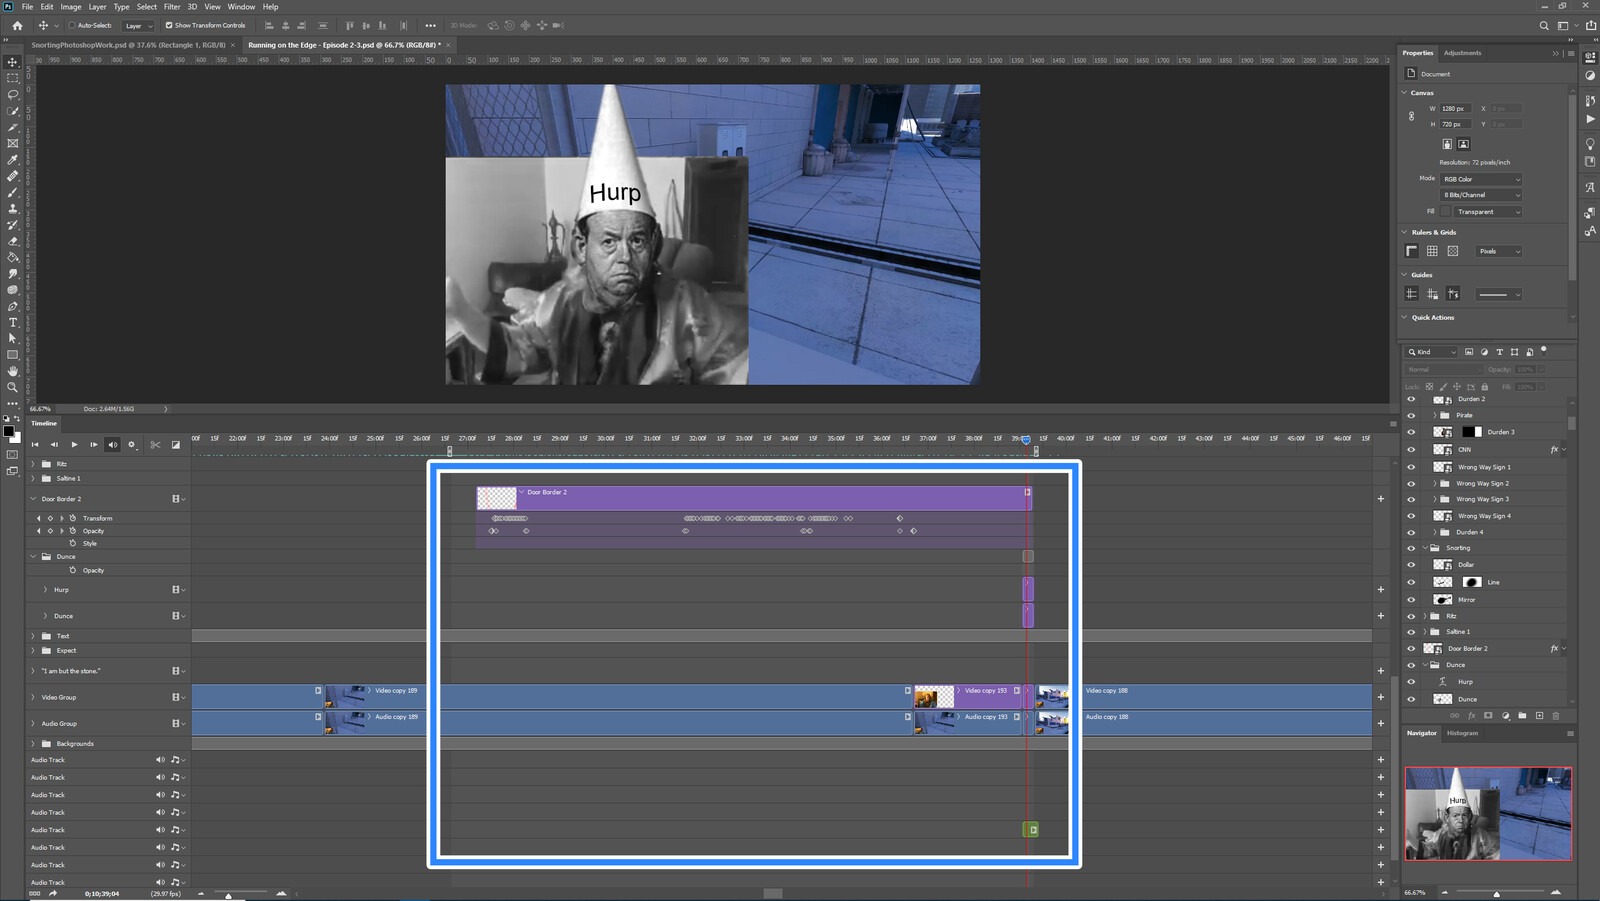Viewport: 1600px width, 901px height.
Task: Open the Filter menu
Action: [x=172, y=7]
